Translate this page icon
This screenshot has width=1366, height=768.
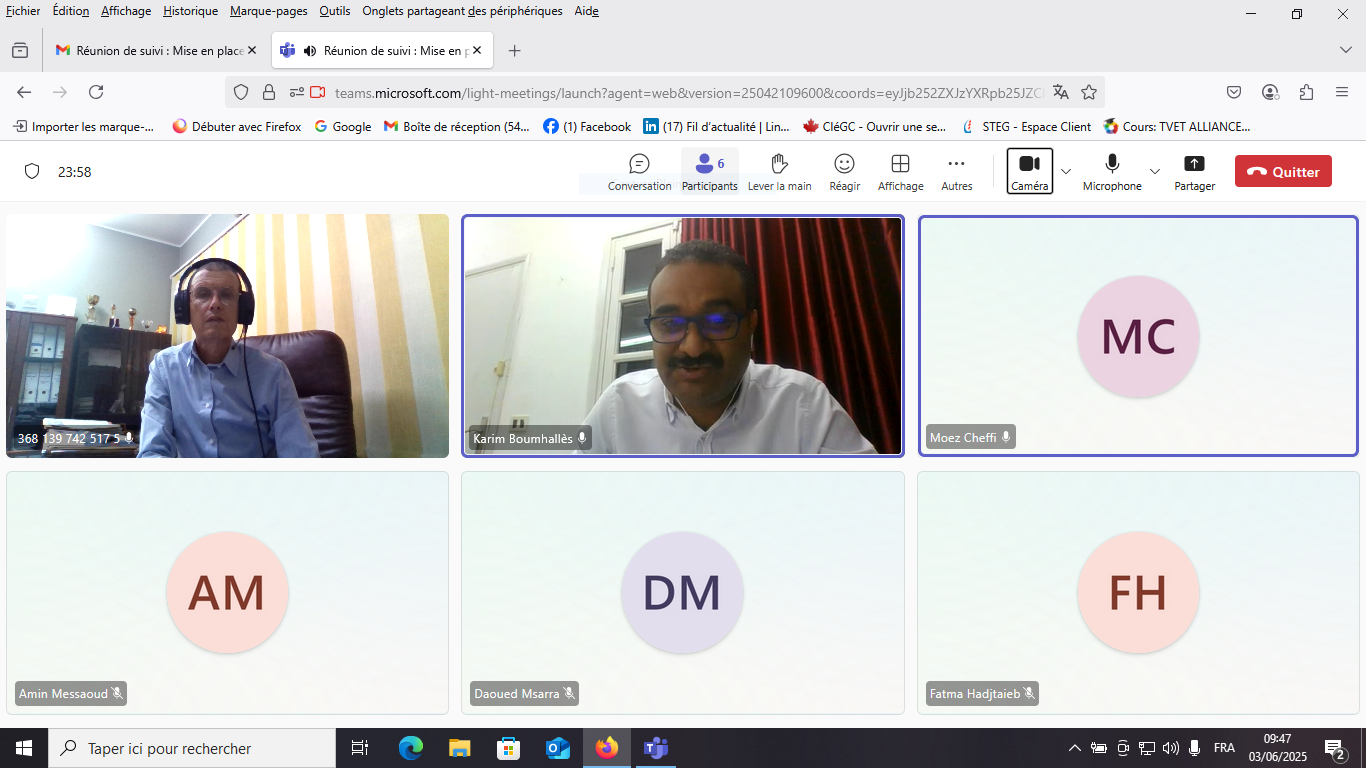point(1061,92)
